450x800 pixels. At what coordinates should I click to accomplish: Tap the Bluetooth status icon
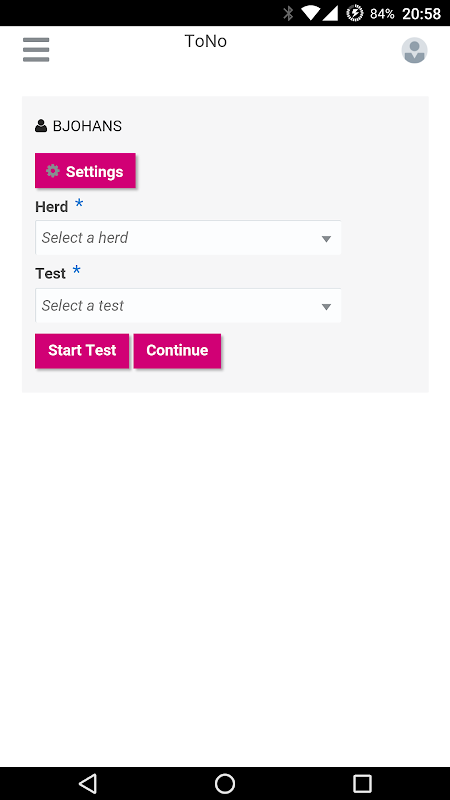coord(288,13)
